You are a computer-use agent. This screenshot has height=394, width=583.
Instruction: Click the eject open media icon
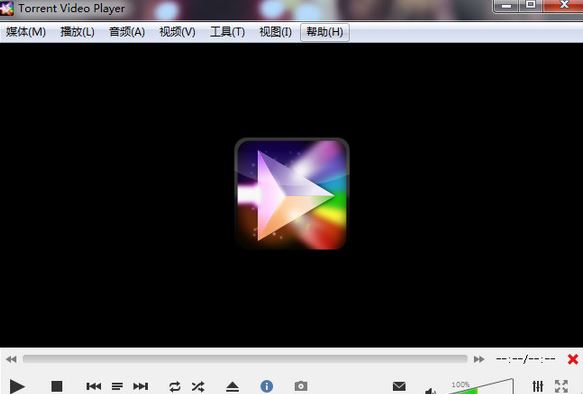click(x=232, y=387)
